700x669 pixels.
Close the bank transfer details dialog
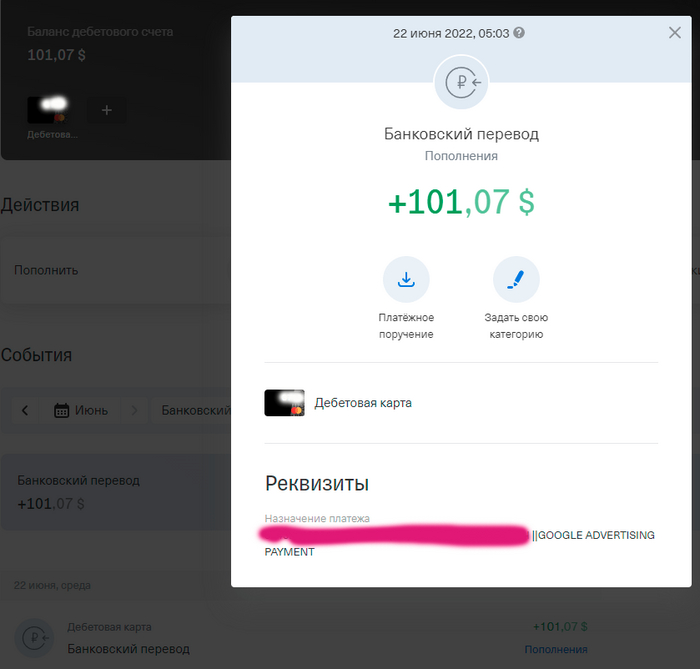pos(675,33)
